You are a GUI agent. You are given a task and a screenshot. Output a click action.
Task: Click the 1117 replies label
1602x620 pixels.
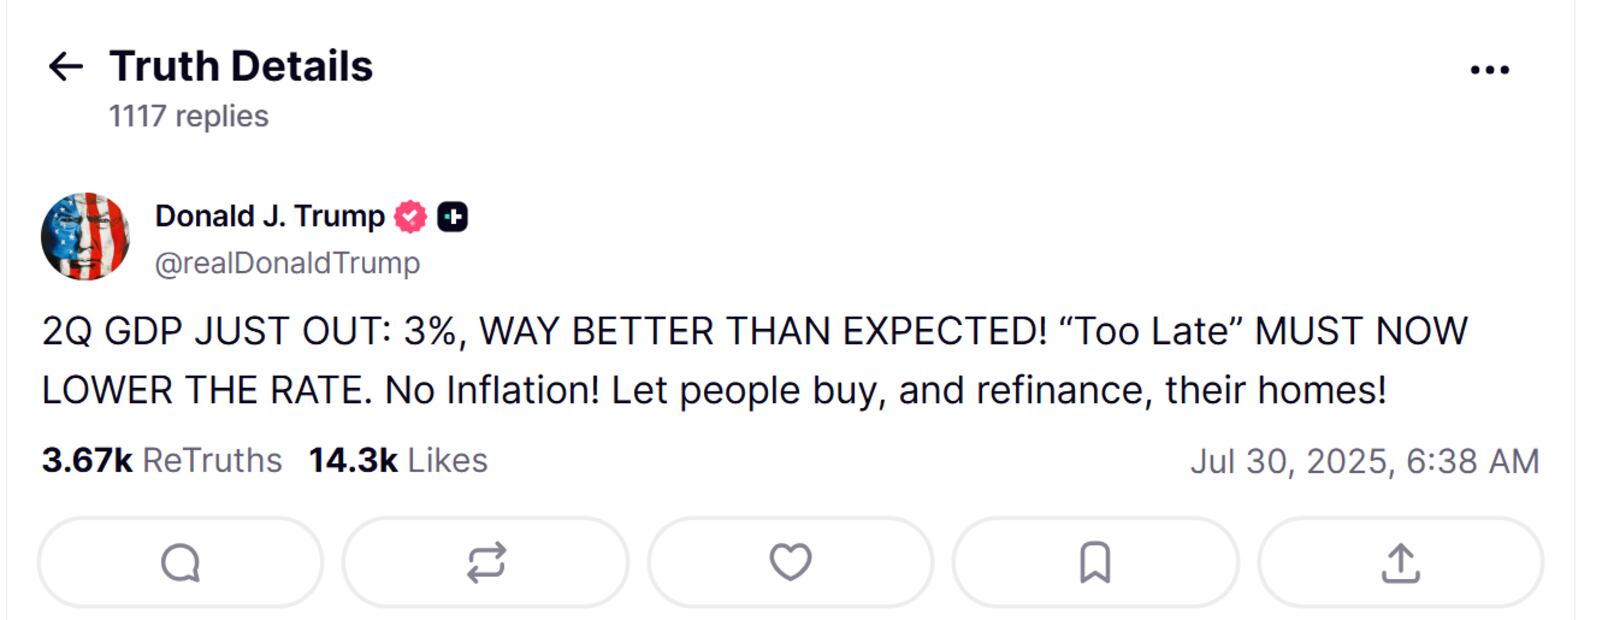click(188, 116)
